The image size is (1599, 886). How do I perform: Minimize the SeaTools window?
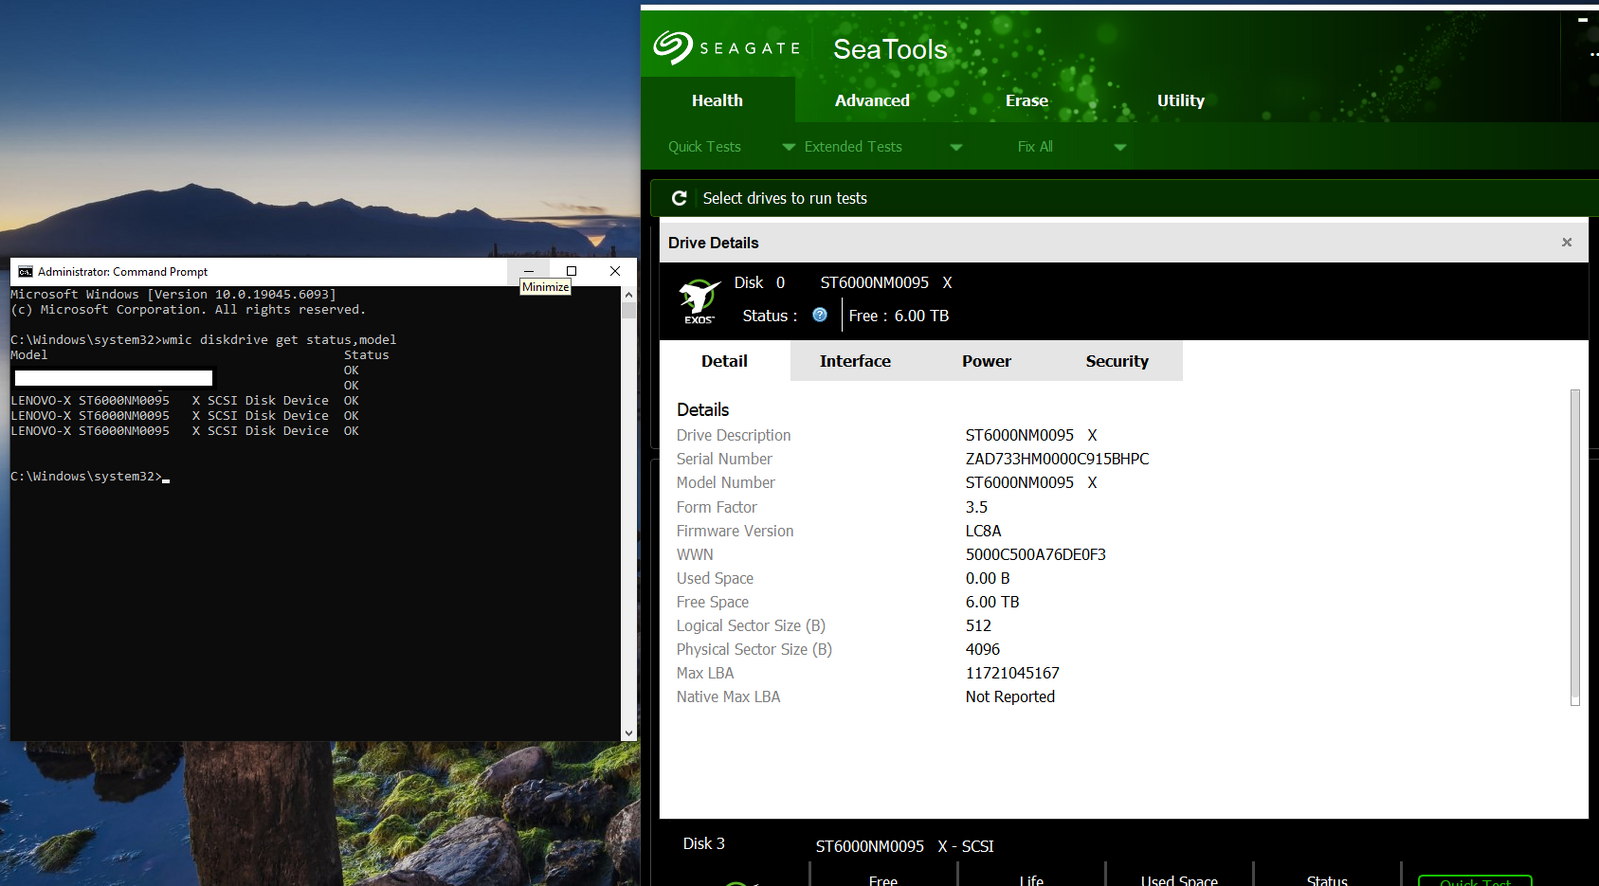pyautogui.click(x=1582, y=19)
